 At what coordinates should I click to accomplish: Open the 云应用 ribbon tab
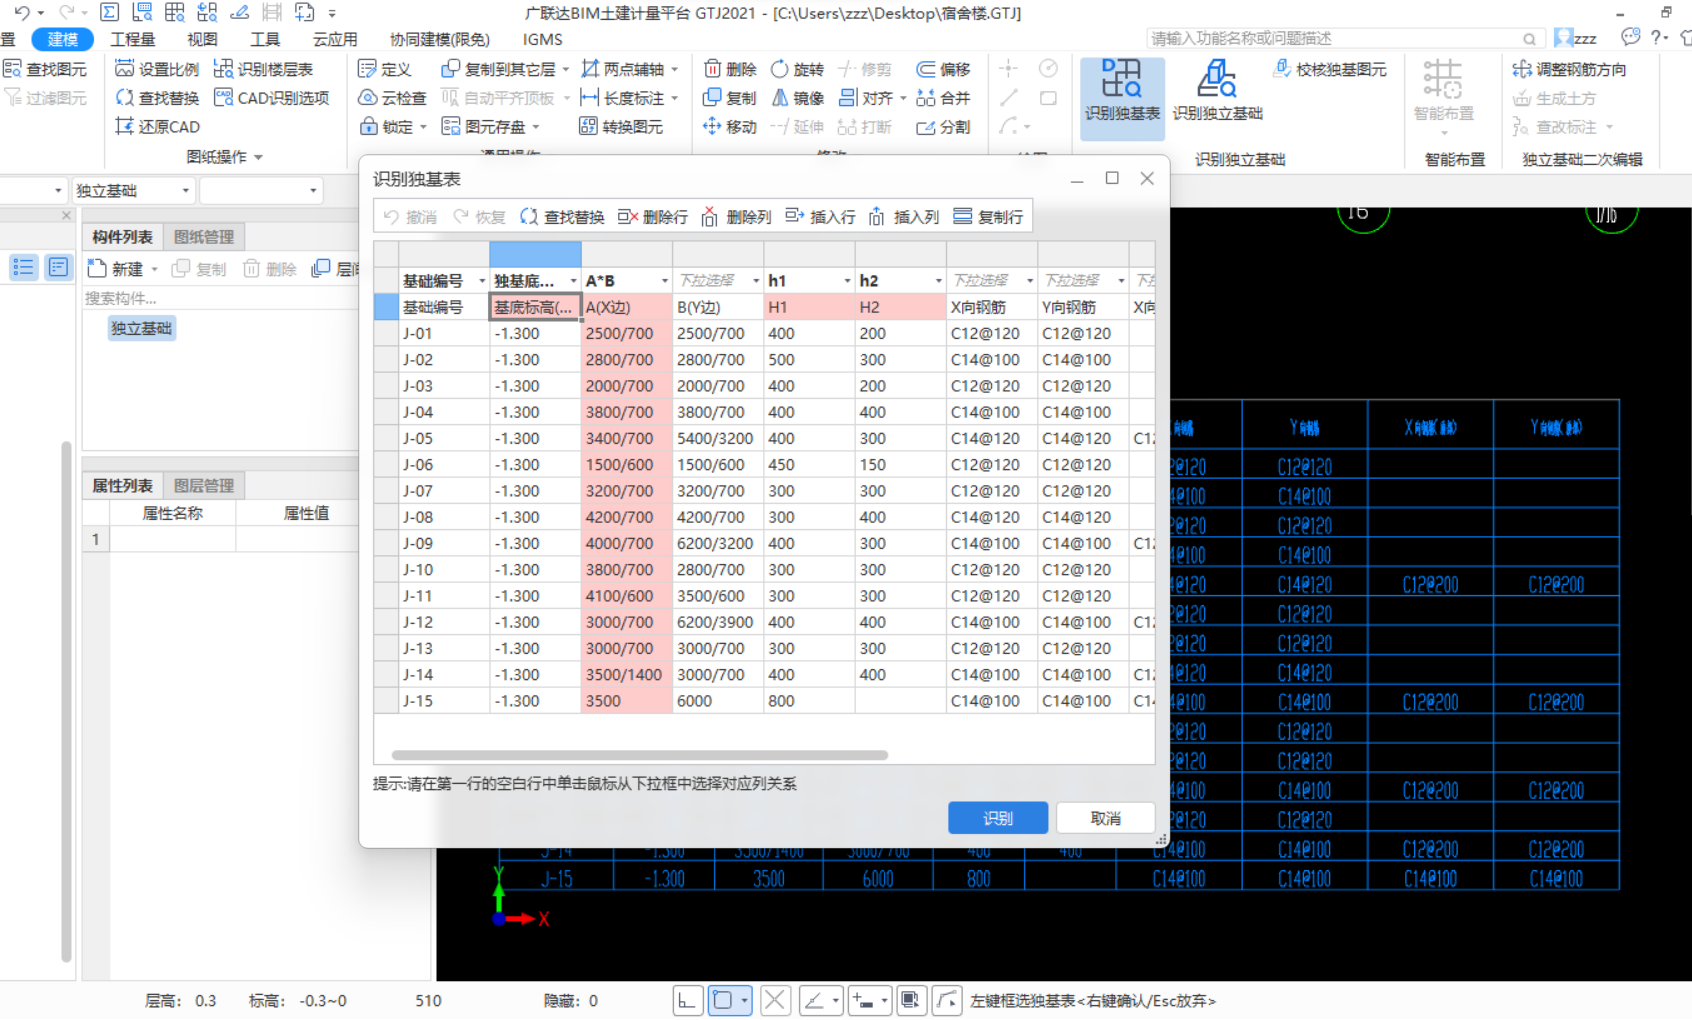click(x=335, y=39)
